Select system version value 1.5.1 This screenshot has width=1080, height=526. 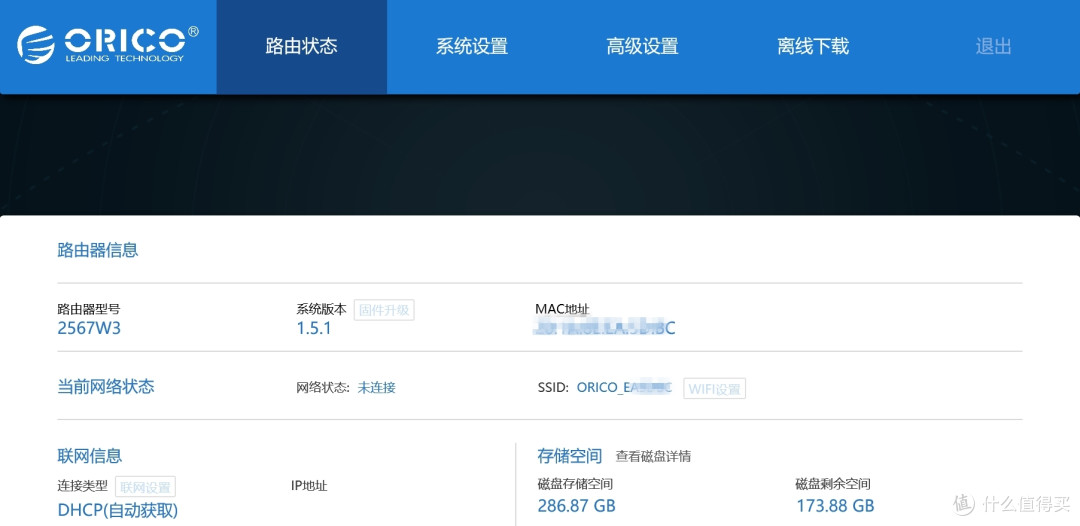[x=313, y=328]
